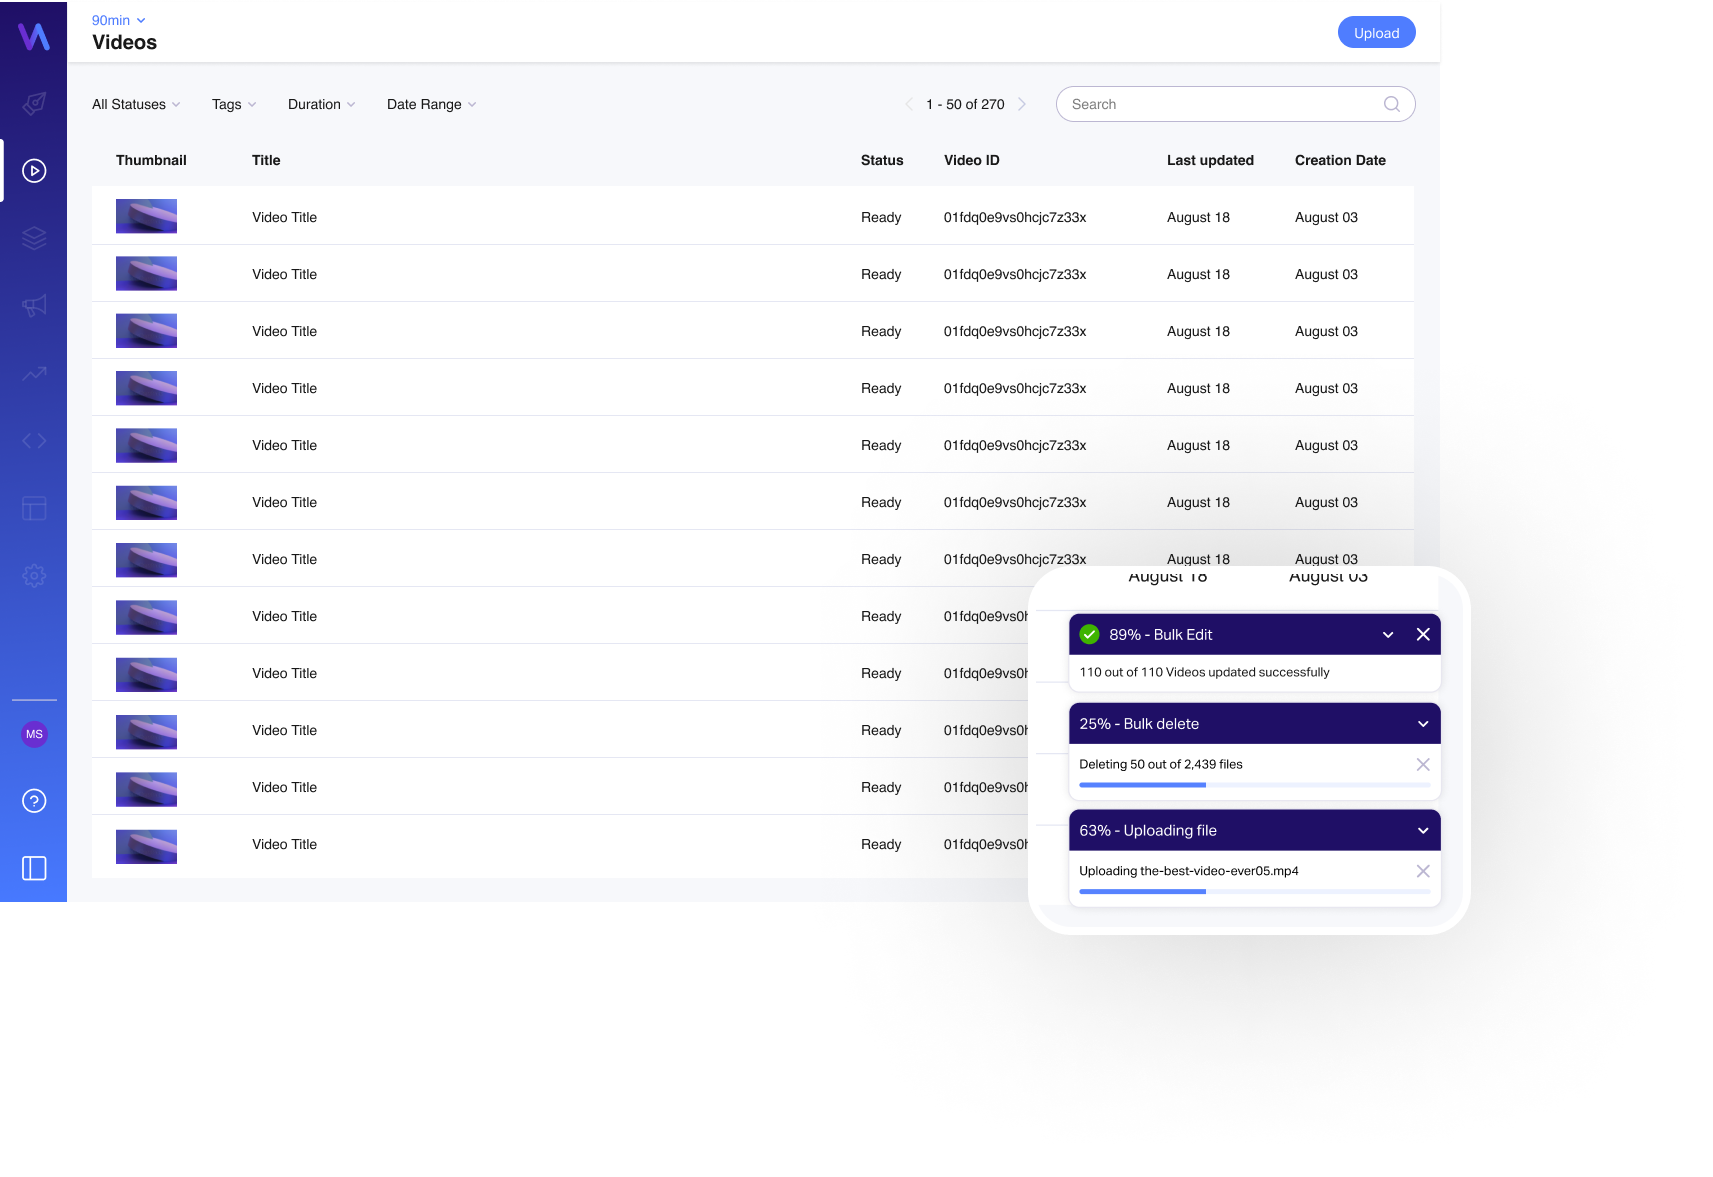1713x1177 pixels.
Task: Collapse the Uploading file panel chevron
Action: point(1423,831)
